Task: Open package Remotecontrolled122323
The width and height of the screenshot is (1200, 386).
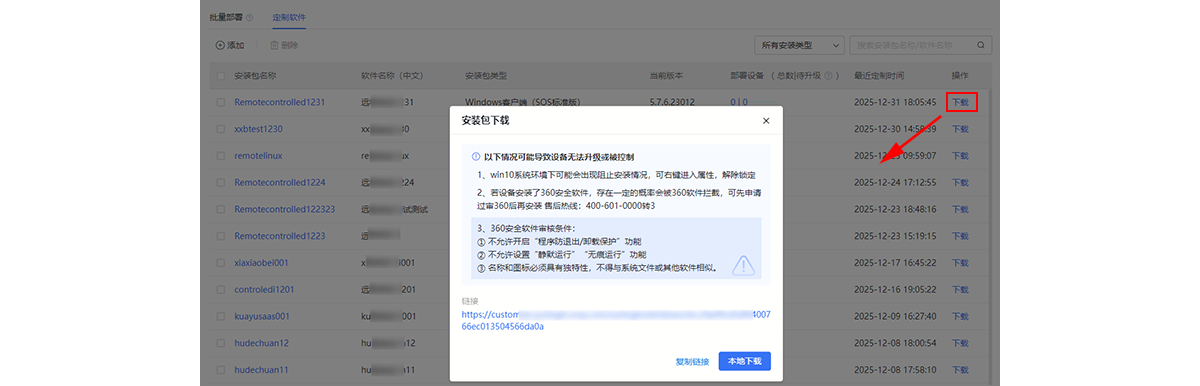Action: (284, 209)
